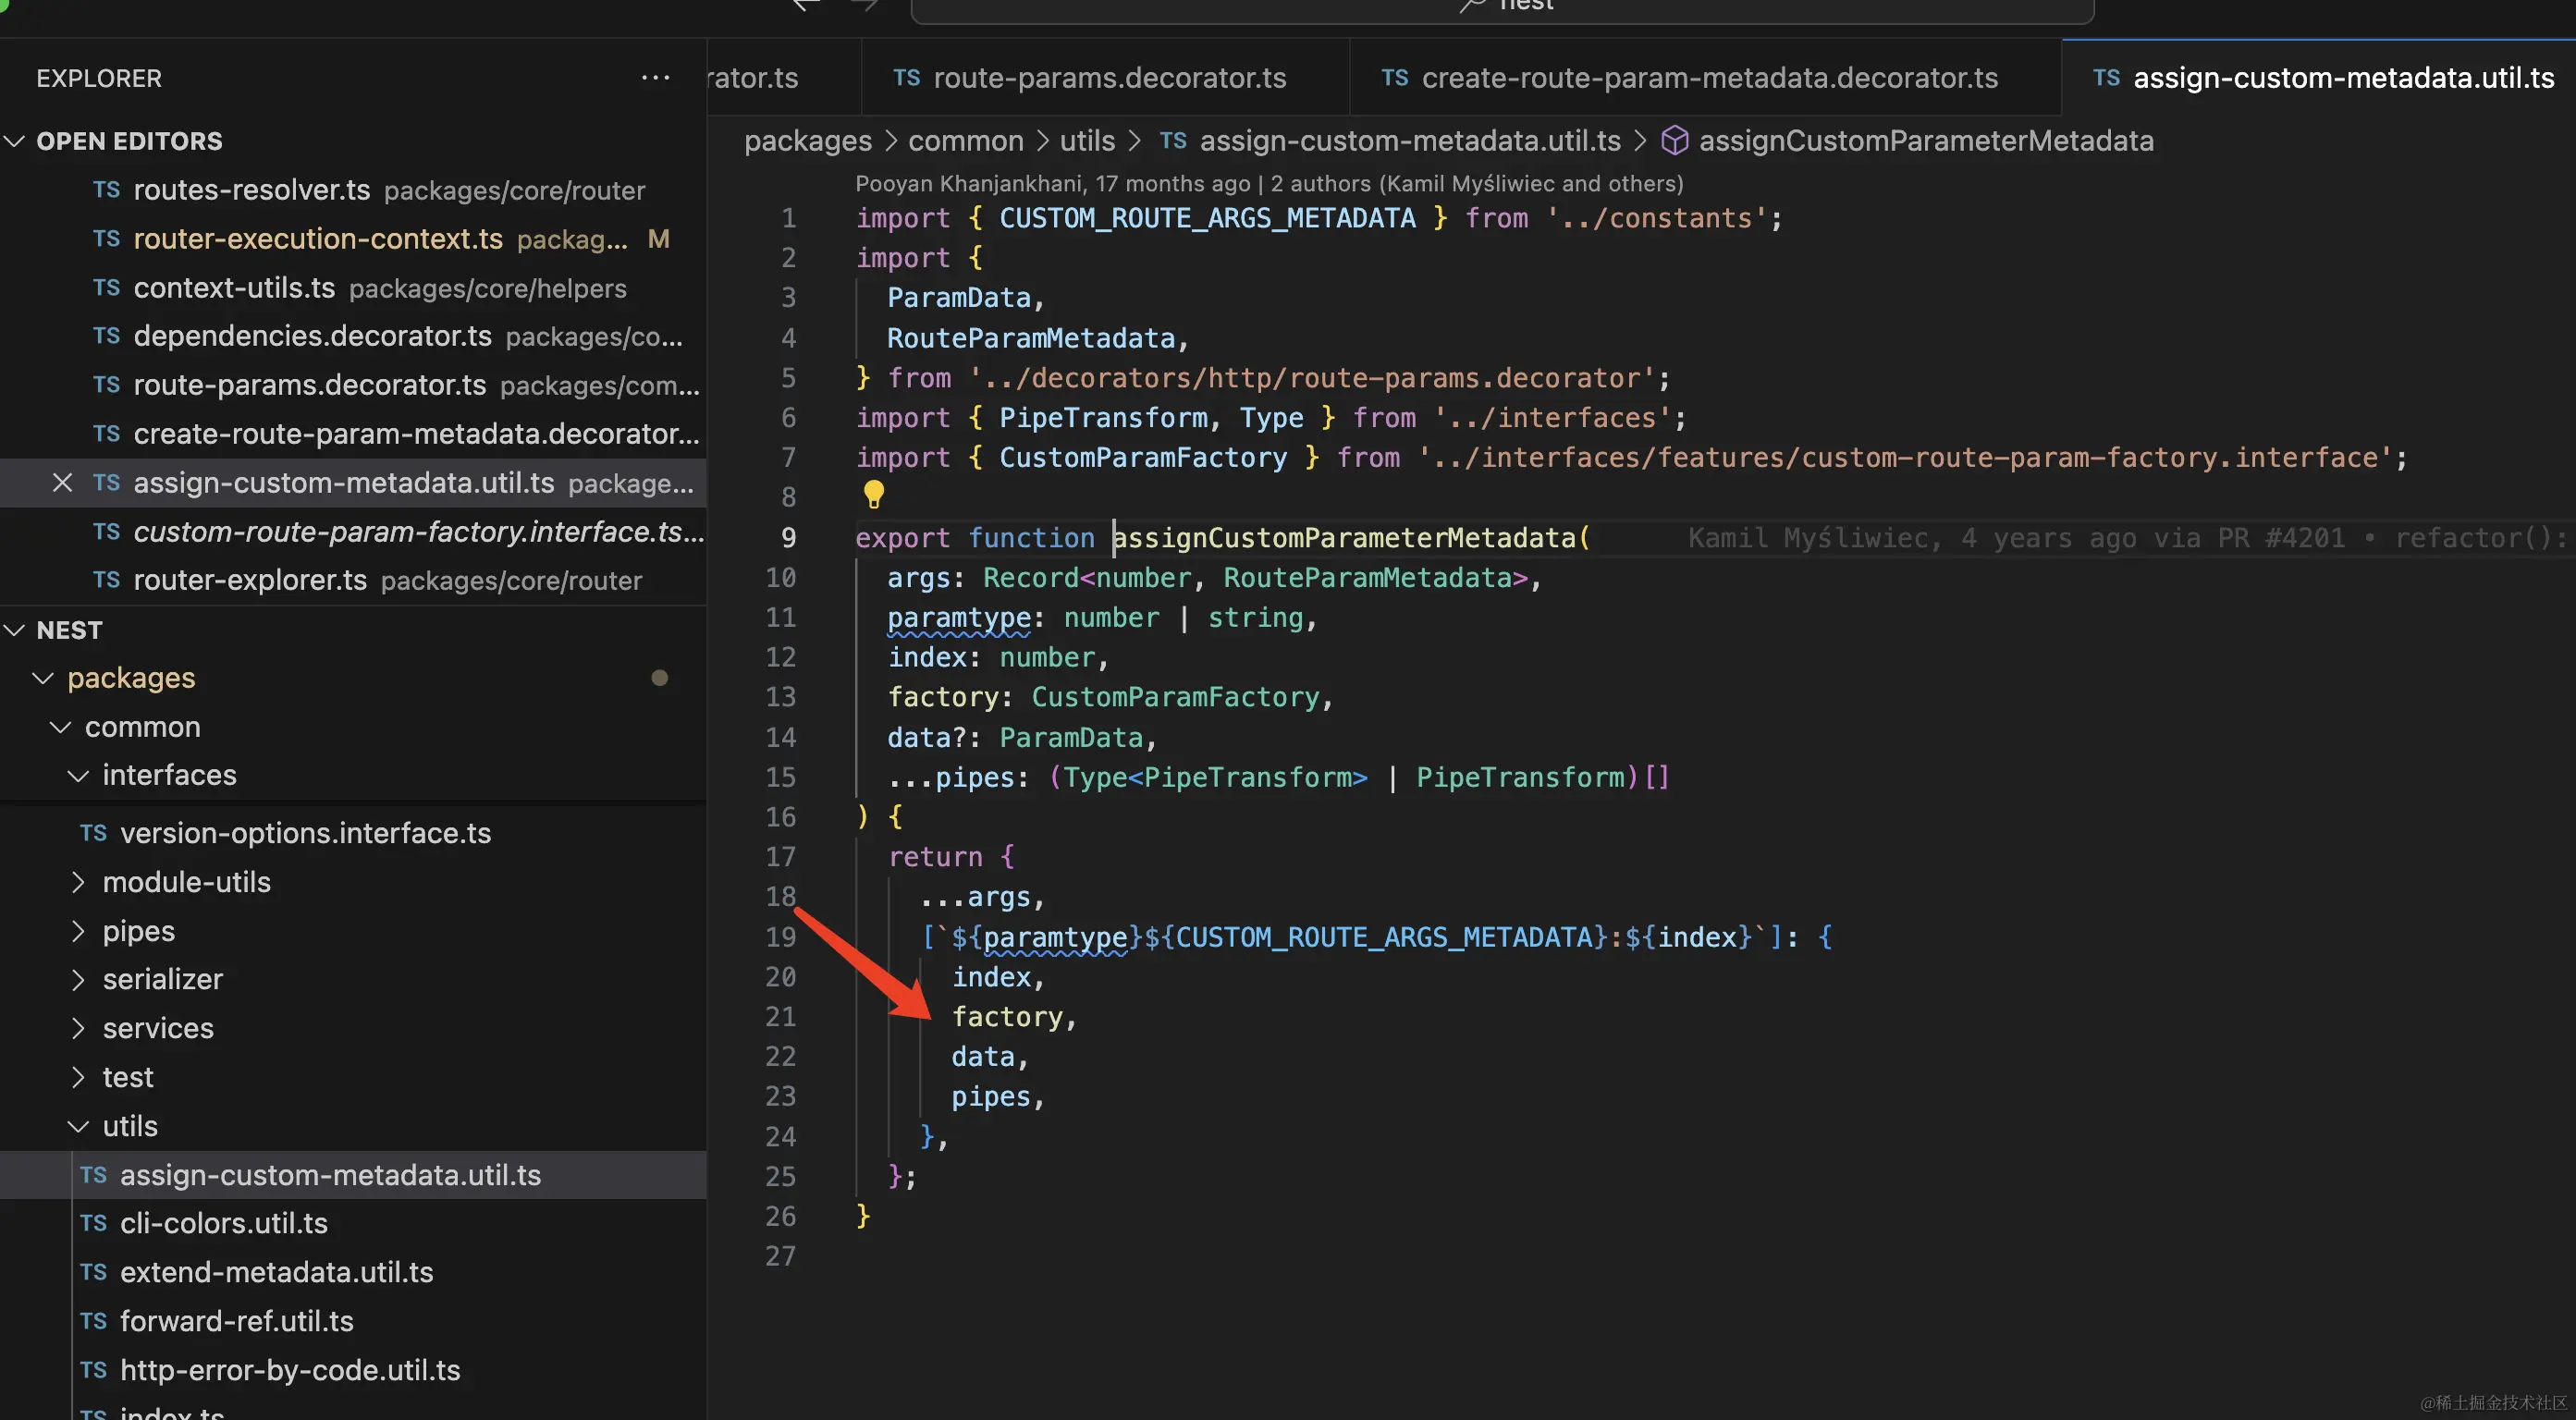Switch to route-params.decorator.ts tab
This screenshot has width=2576, height=1420.
[x=1109, y=78]
